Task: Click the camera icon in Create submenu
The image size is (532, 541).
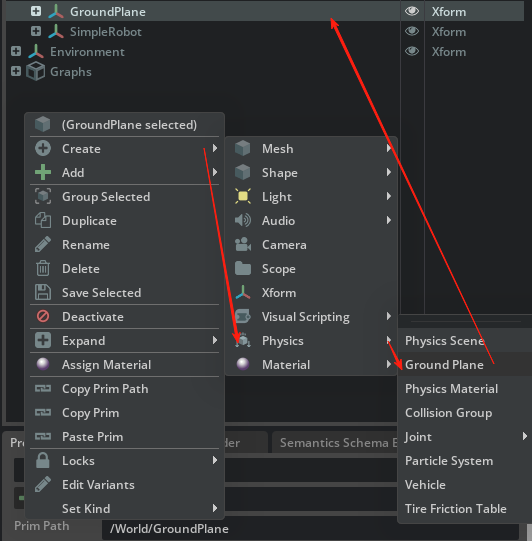Action: tap(243, 244)
